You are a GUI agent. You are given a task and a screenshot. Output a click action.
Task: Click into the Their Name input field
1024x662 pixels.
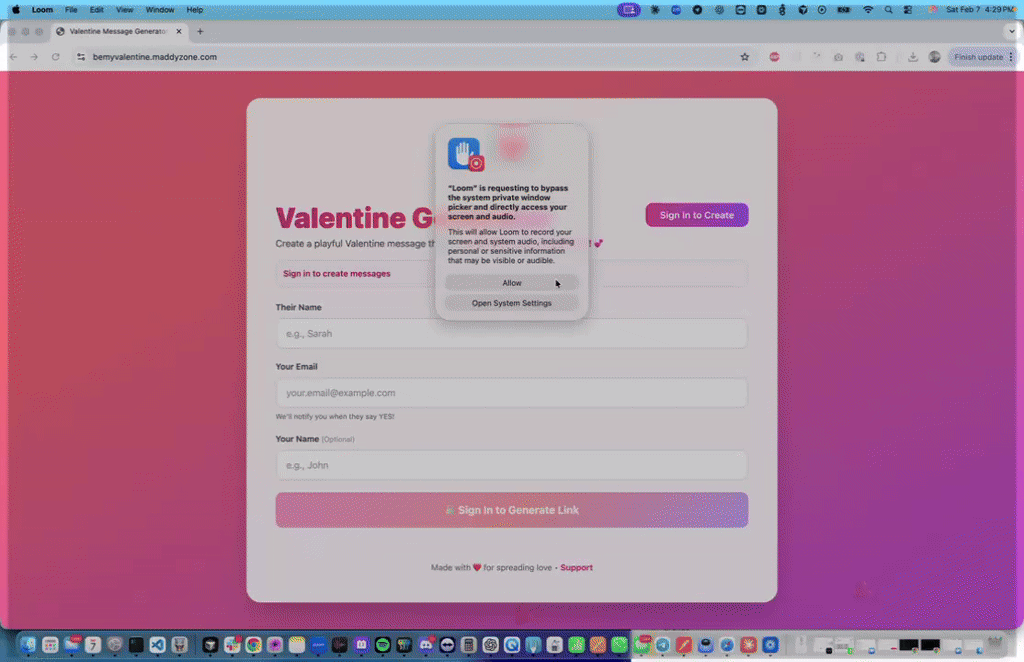pos(511,333)
